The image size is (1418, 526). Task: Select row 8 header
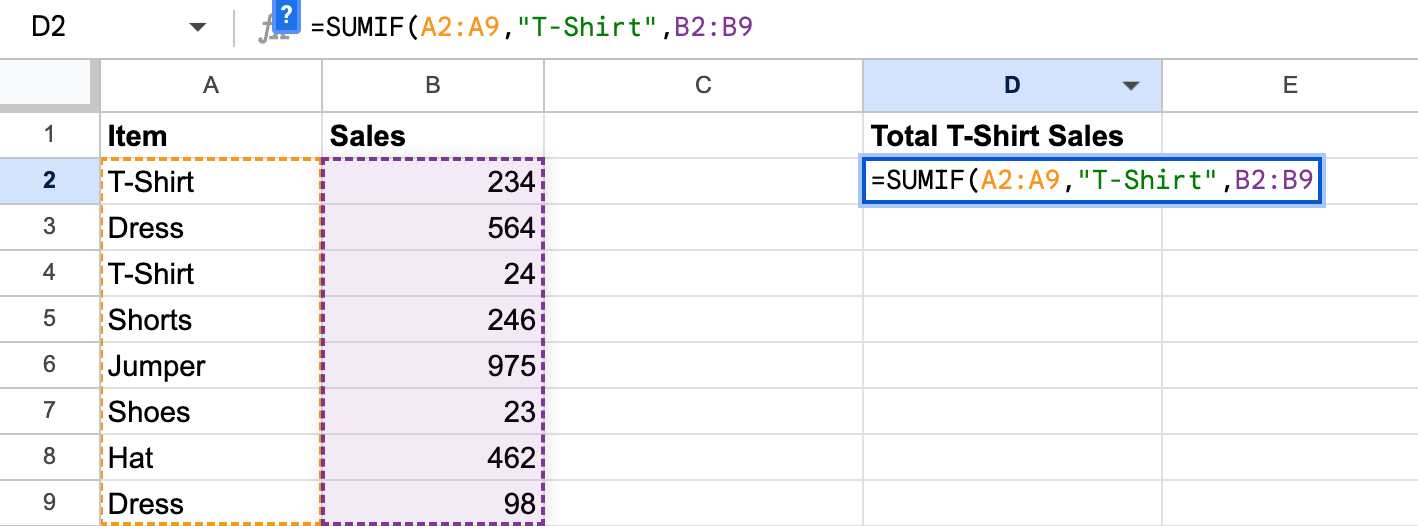50,457
